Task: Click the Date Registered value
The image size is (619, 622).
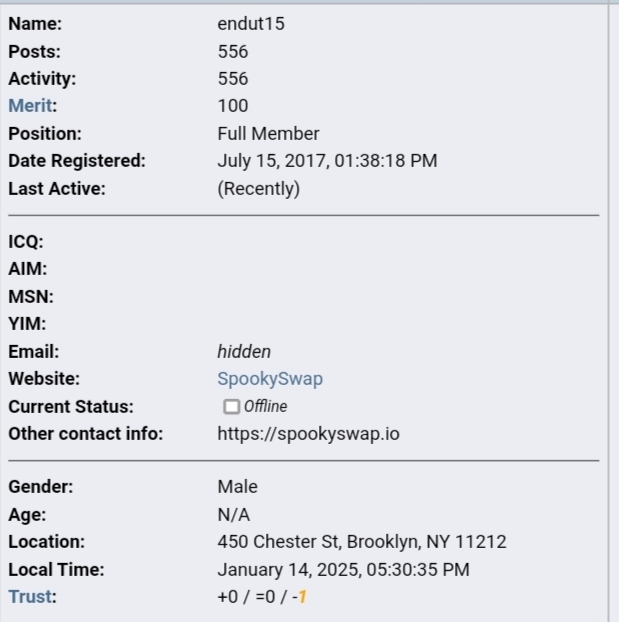Action: click(327, 161)
